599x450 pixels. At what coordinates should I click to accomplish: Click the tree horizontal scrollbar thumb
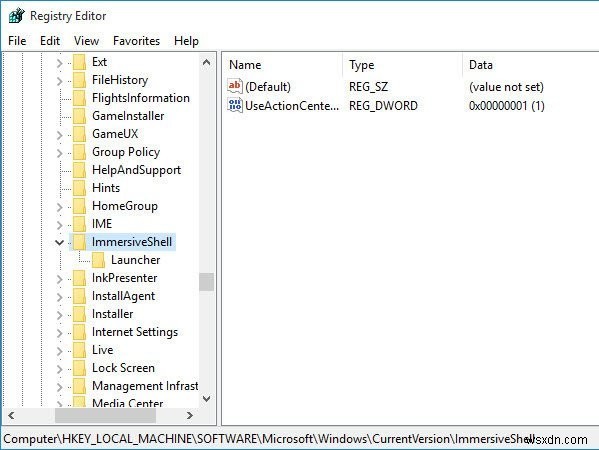[105, 415]
